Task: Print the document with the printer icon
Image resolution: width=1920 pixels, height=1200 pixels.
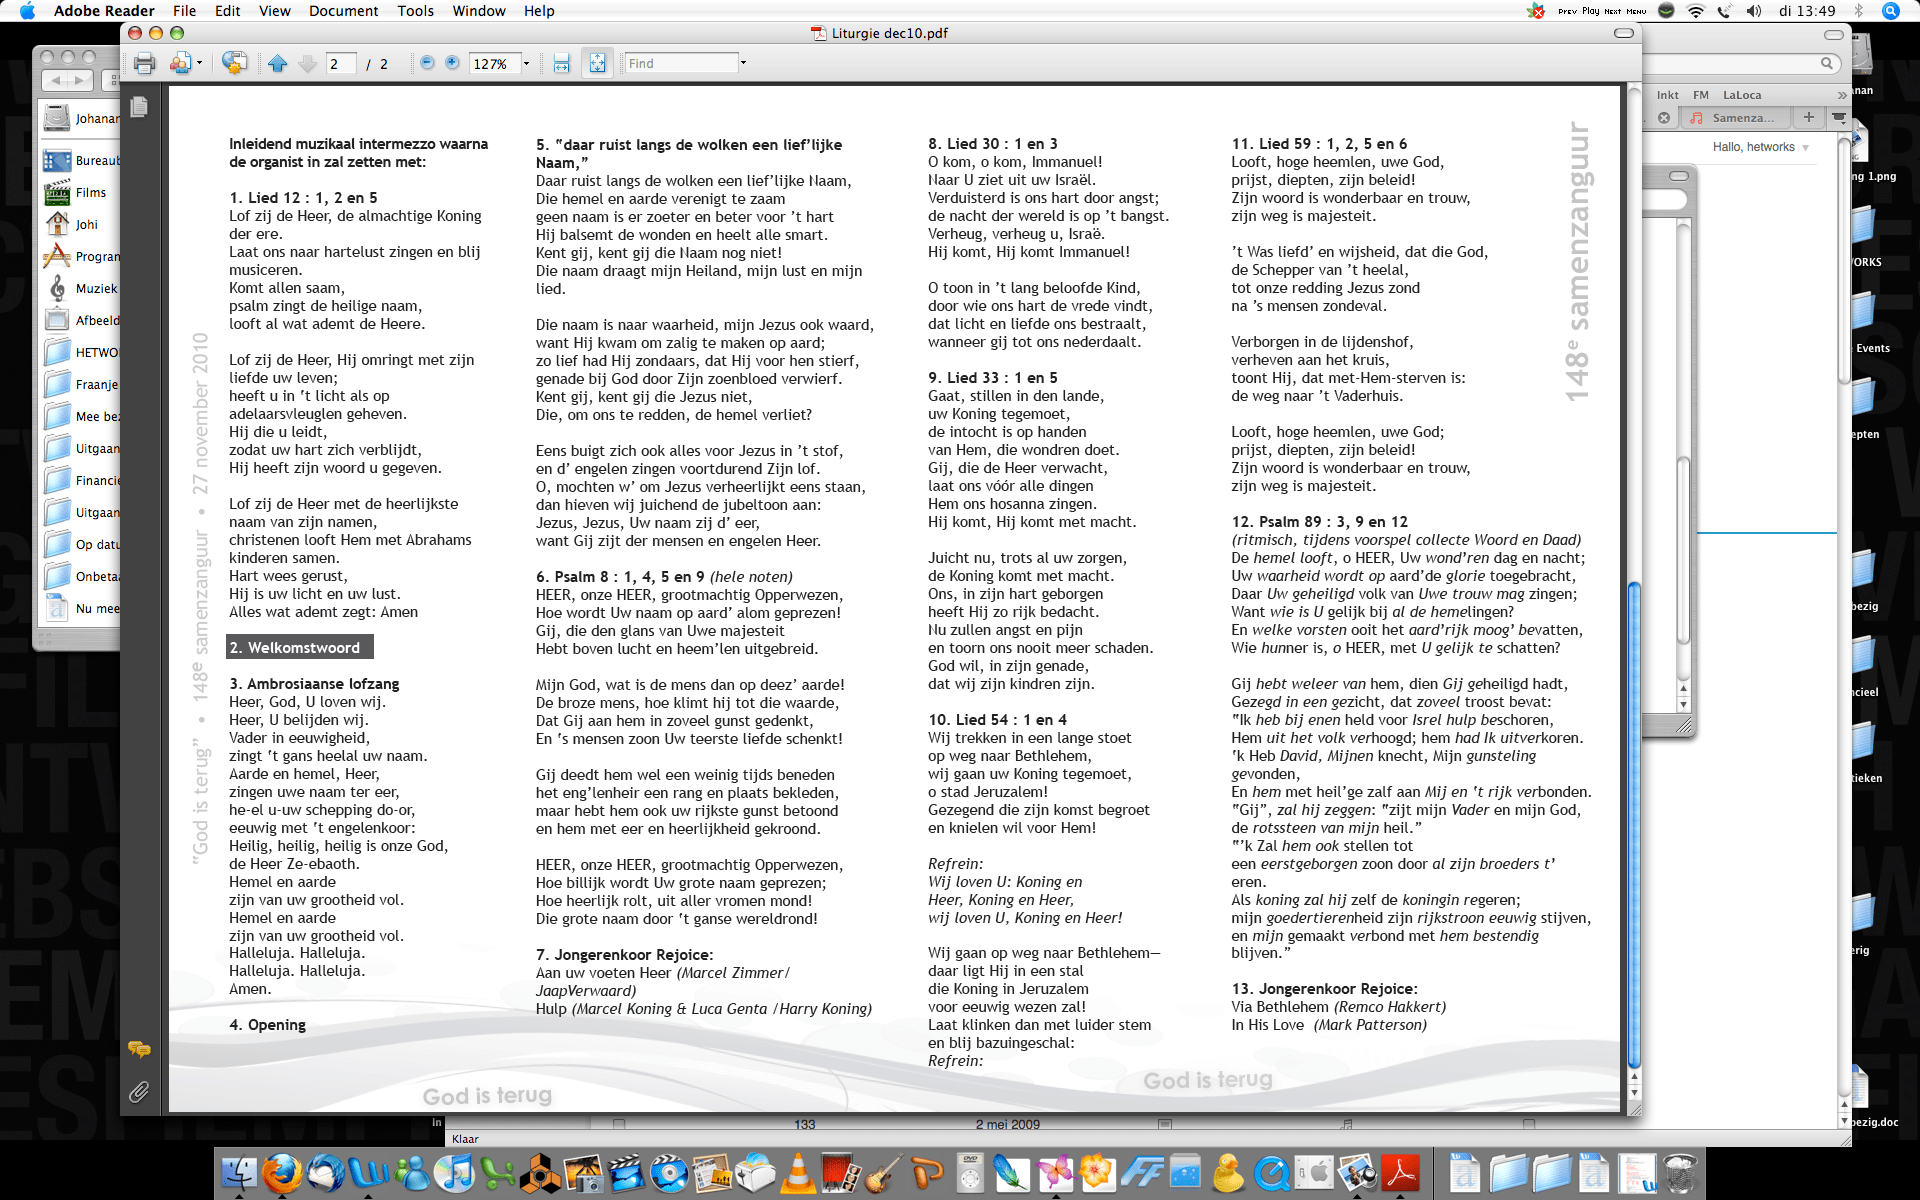Action: point(144,63)
